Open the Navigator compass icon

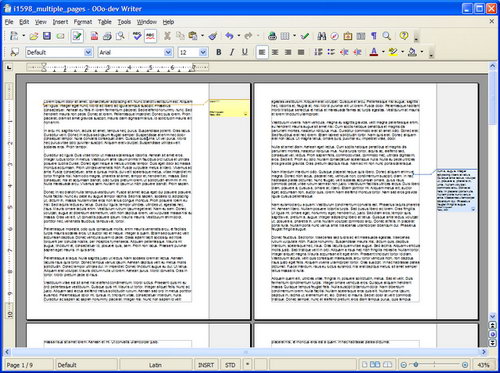point(335,36)
